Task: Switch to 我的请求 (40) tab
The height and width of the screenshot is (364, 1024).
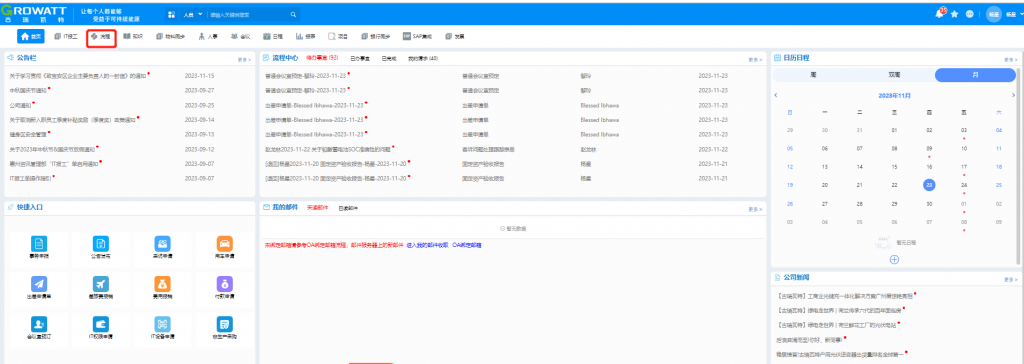Action: pos(423,59)
